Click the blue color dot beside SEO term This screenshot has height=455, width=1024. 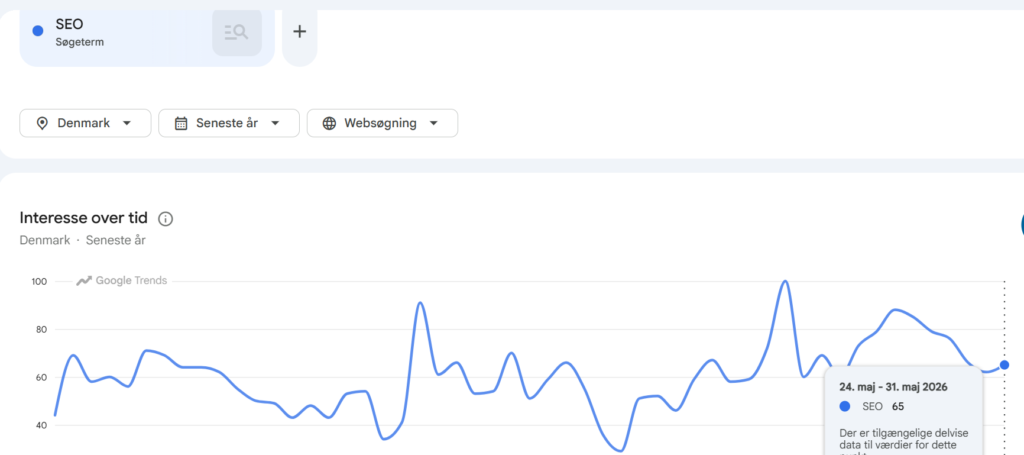(x=38, y=31)
